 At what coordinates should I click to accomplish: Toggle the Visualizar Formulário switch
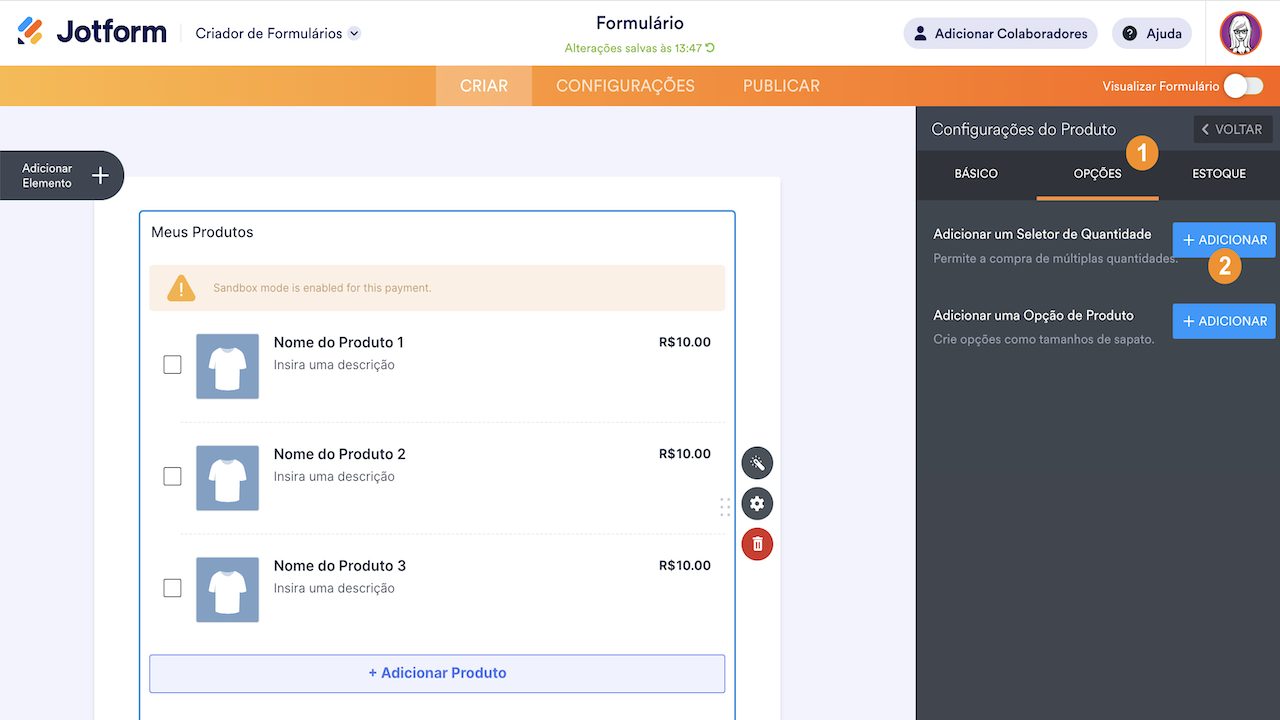point(1243,86)
